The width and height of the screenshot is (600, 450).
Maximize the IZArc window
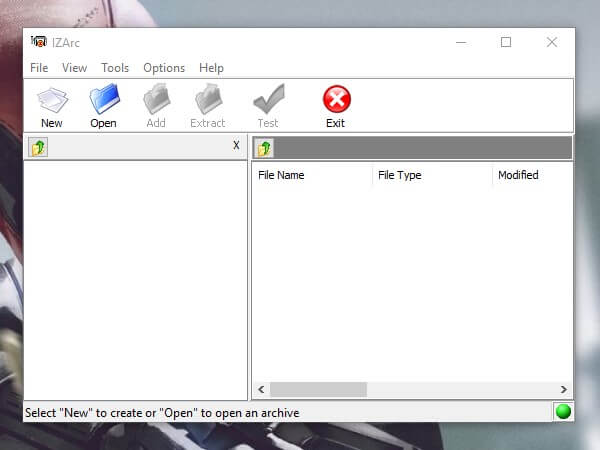506,42
